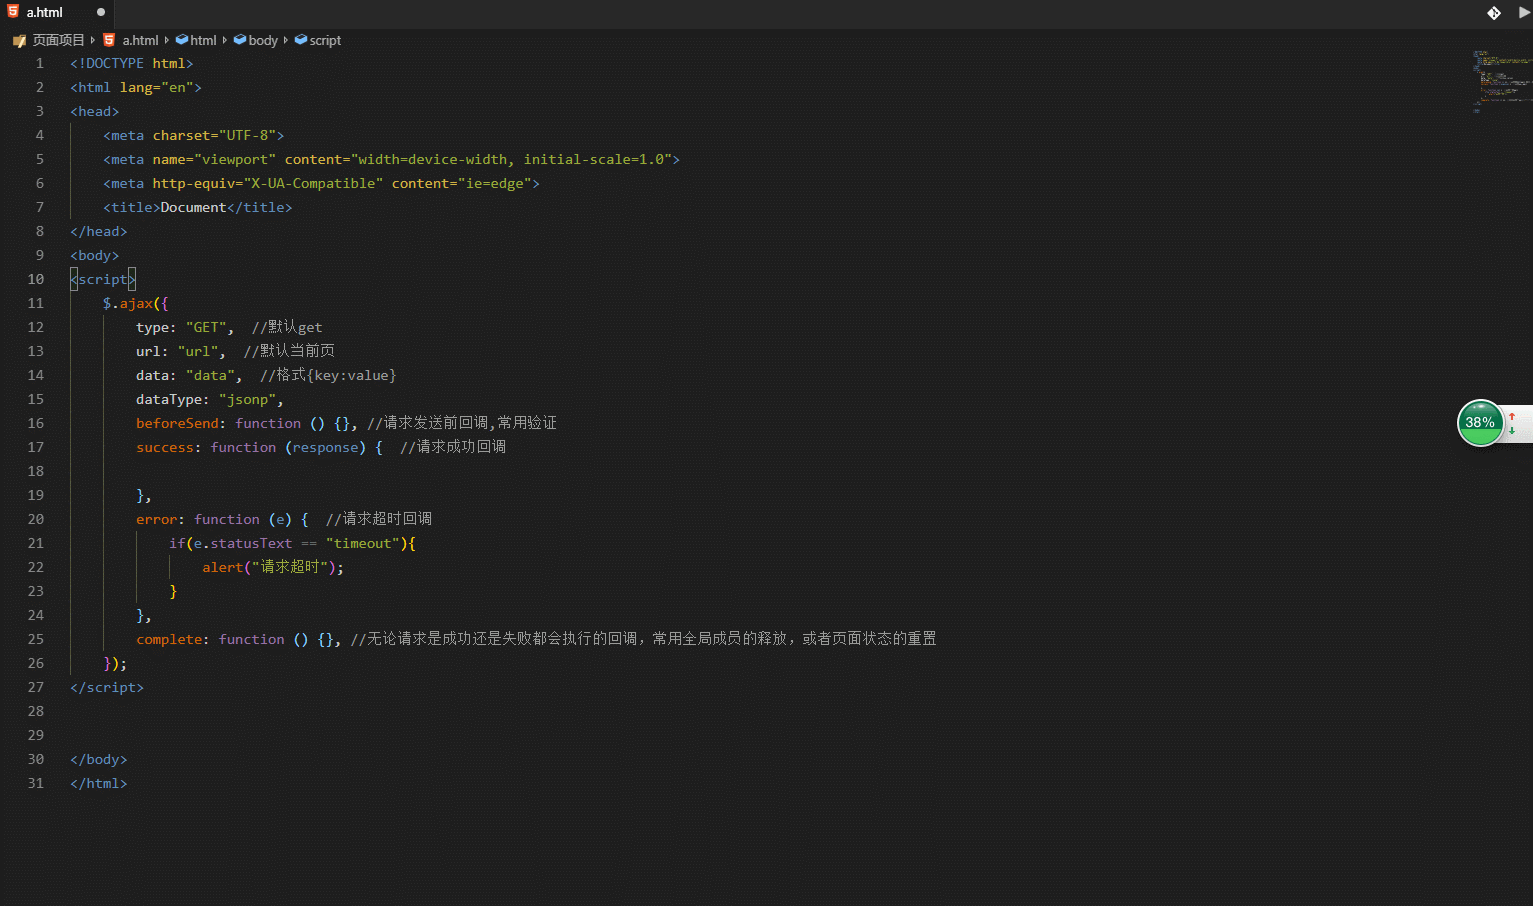Viewport: 1533px width, 906px height.
Task: Click the cube icon beside body breadcrumb
Action: 240,40
